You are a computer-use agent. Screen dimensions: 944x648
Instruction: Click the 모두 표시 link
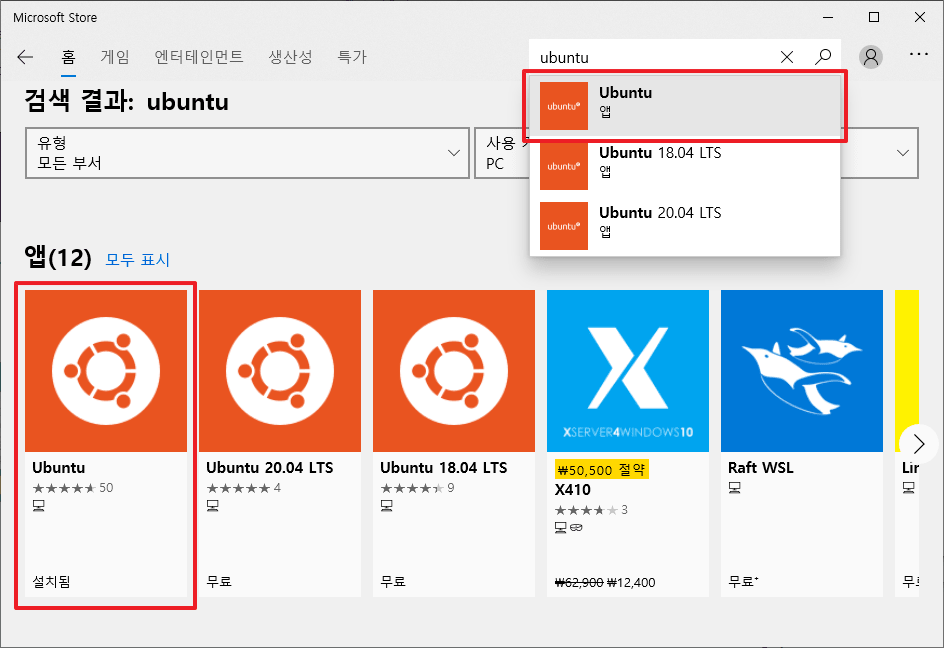coord(138,260)
